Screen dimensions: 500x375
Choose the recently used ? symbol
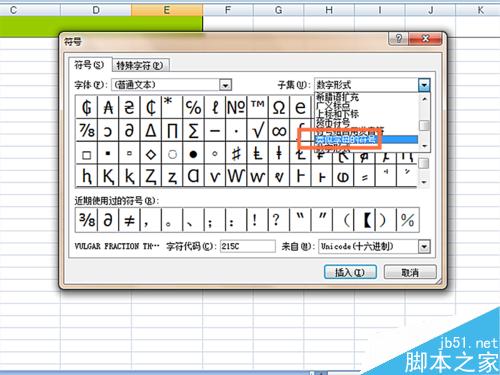click(x=279, y=220)
